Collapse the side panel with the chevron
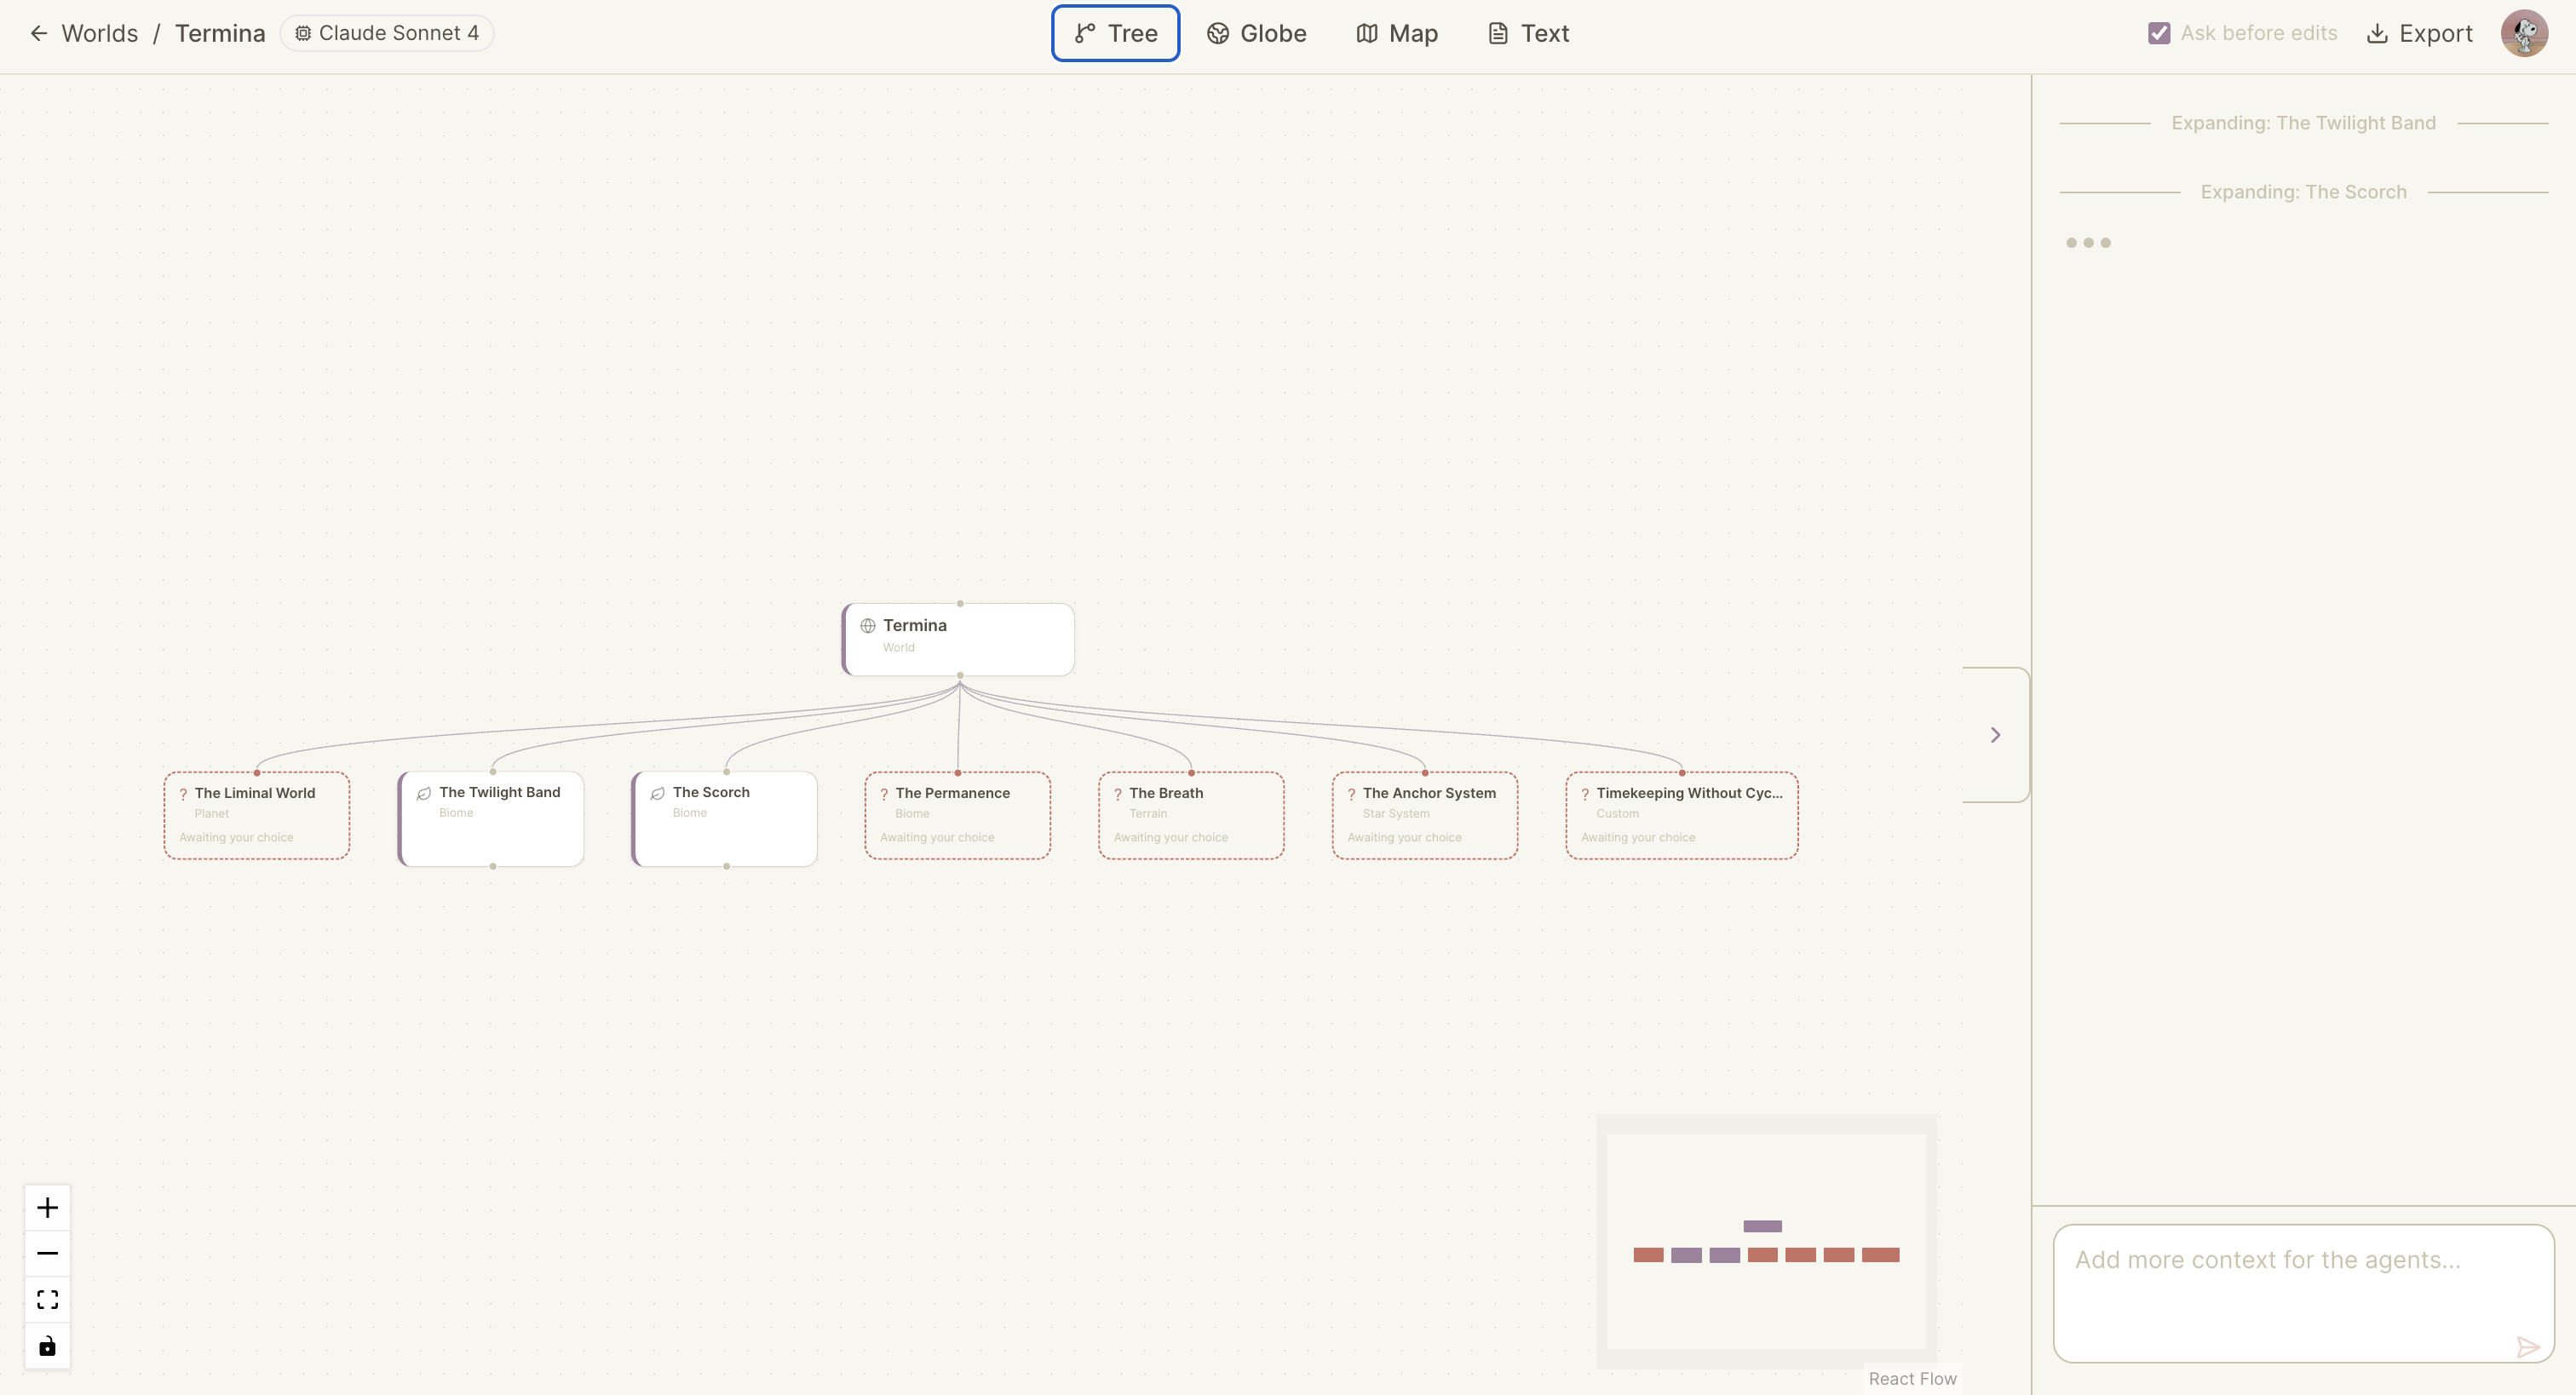The height and width of the screenshot is (1395, 2576). coord(1995,735)
